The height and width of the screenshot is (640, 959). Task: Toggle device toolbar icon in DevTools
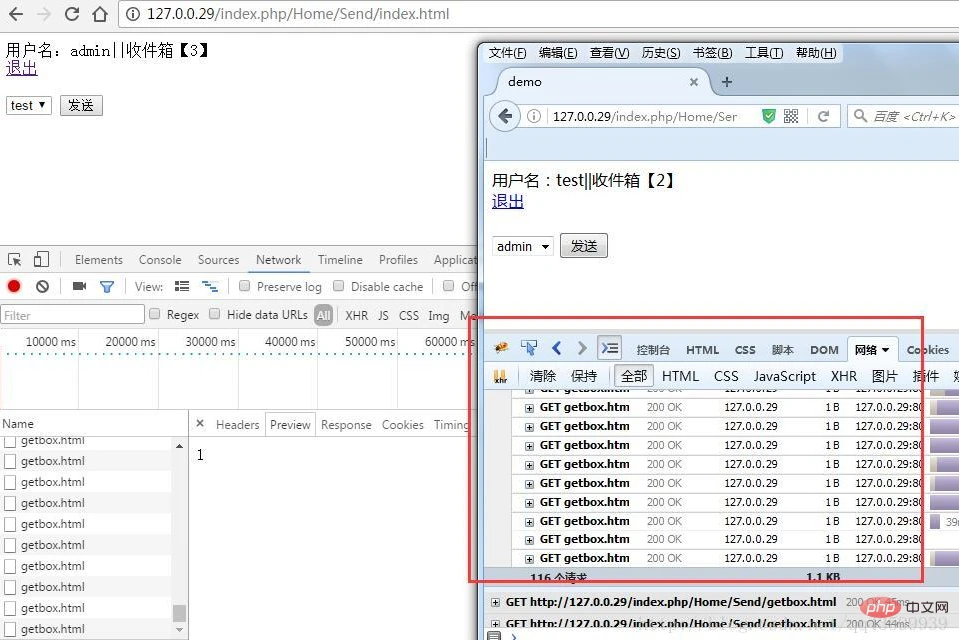point(41,260)
